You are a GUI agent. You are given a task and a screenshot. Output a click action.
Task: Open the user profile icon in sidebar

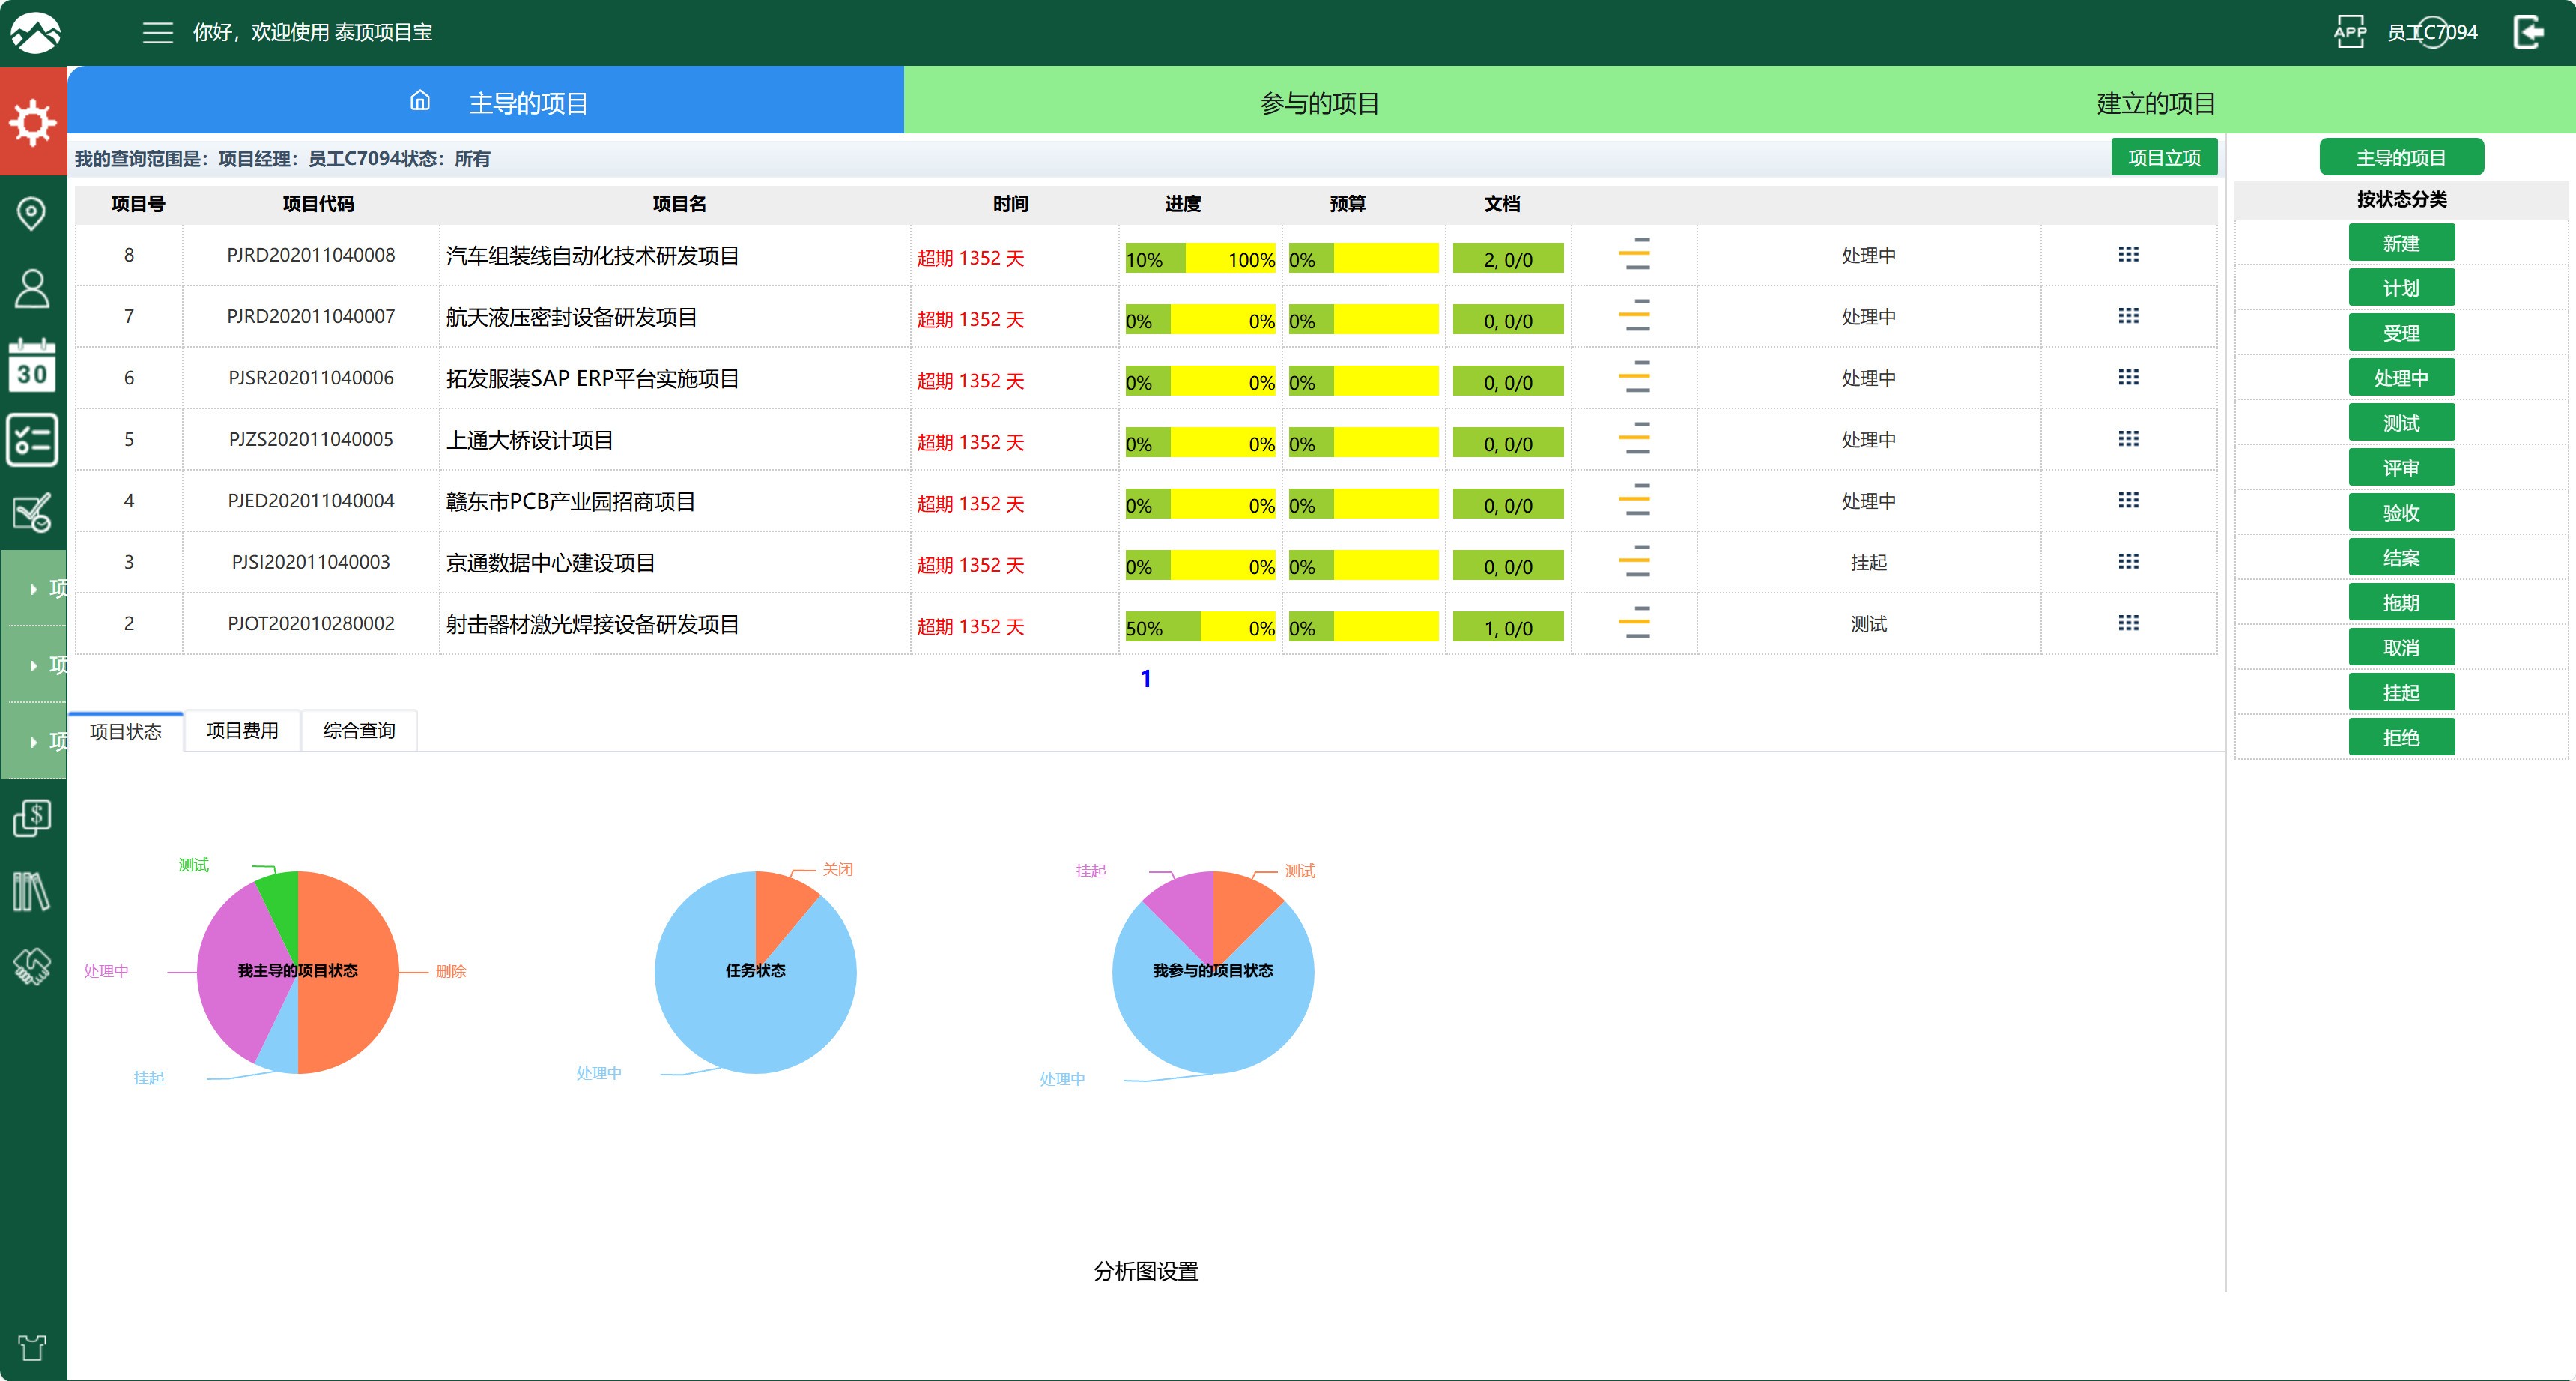coord(33,289)
